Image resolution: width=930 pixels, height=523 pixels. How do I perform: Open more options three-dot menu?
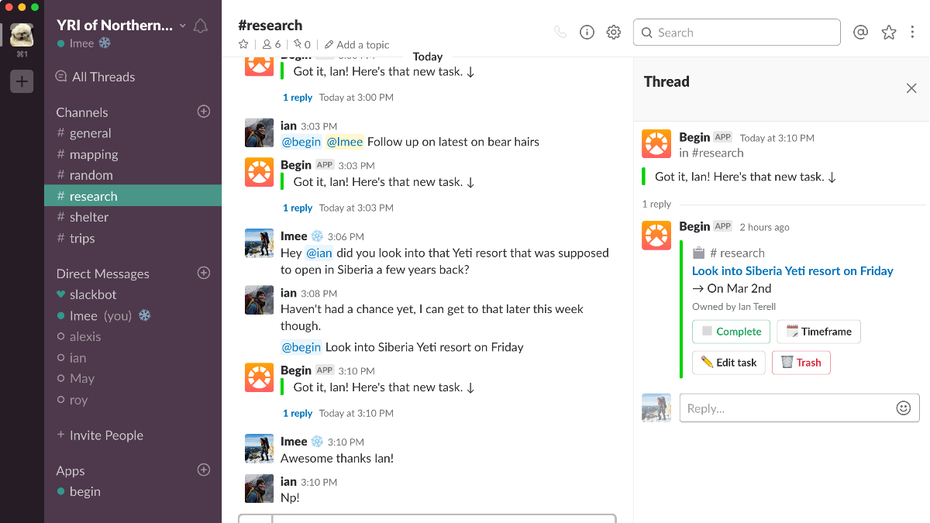(912, 32)
